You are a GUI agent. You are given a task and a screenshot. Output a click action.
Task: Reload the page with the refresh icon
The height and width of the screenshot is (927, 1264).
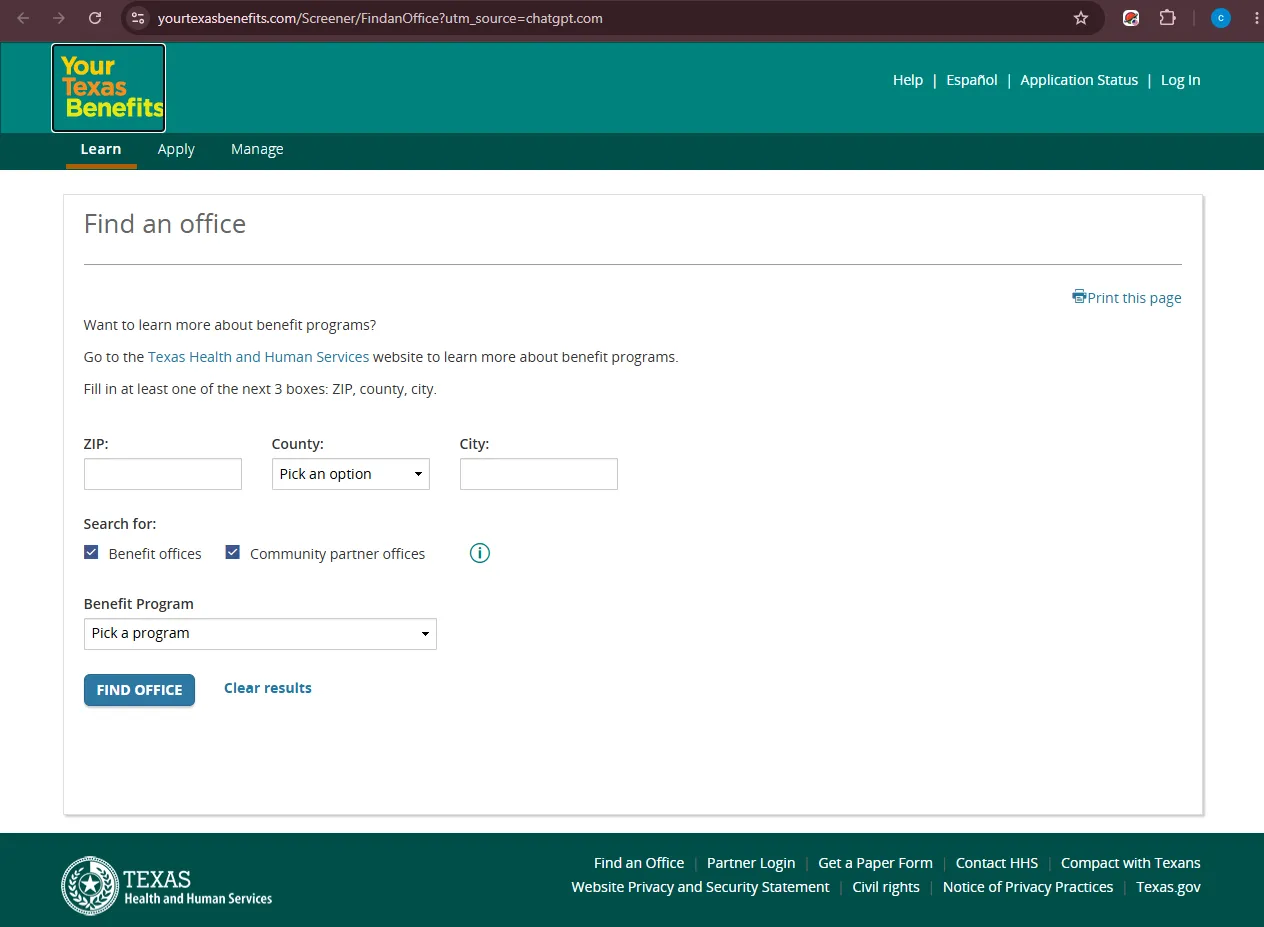(x=95, y=18)
